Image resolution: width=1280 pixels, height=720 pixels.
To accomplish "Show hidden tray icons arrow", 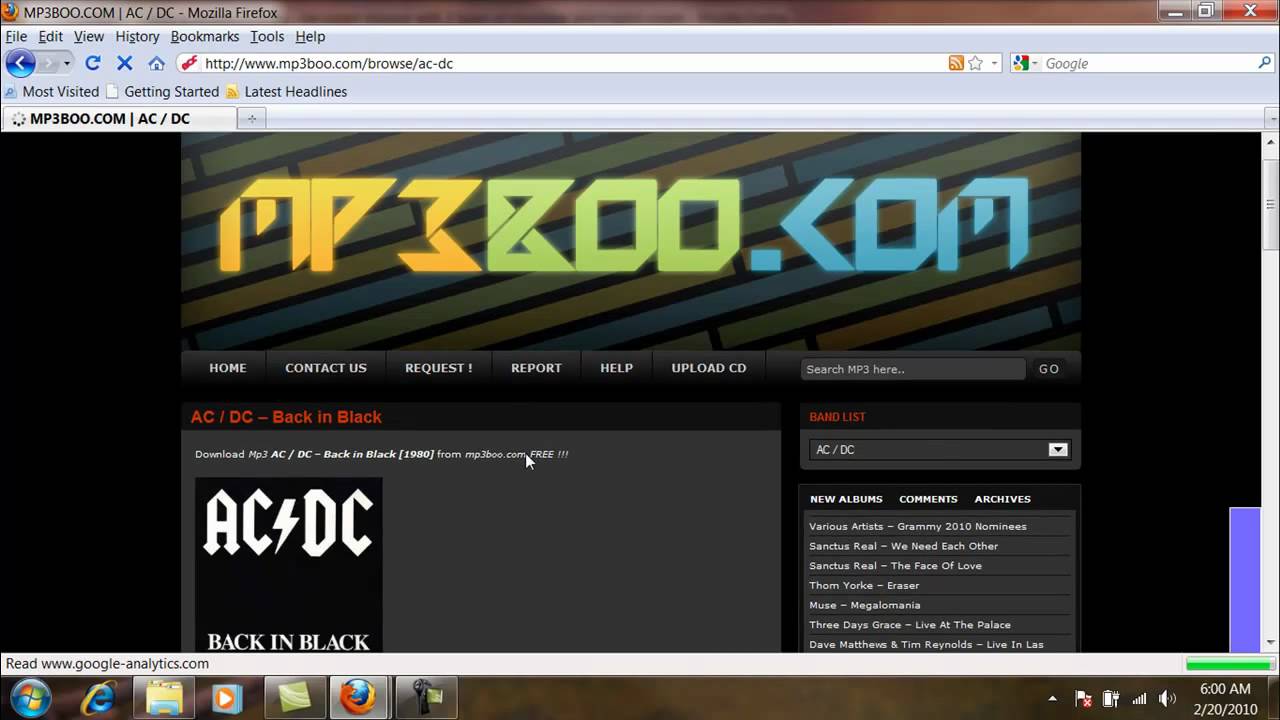I will (x=1052, y=698).
